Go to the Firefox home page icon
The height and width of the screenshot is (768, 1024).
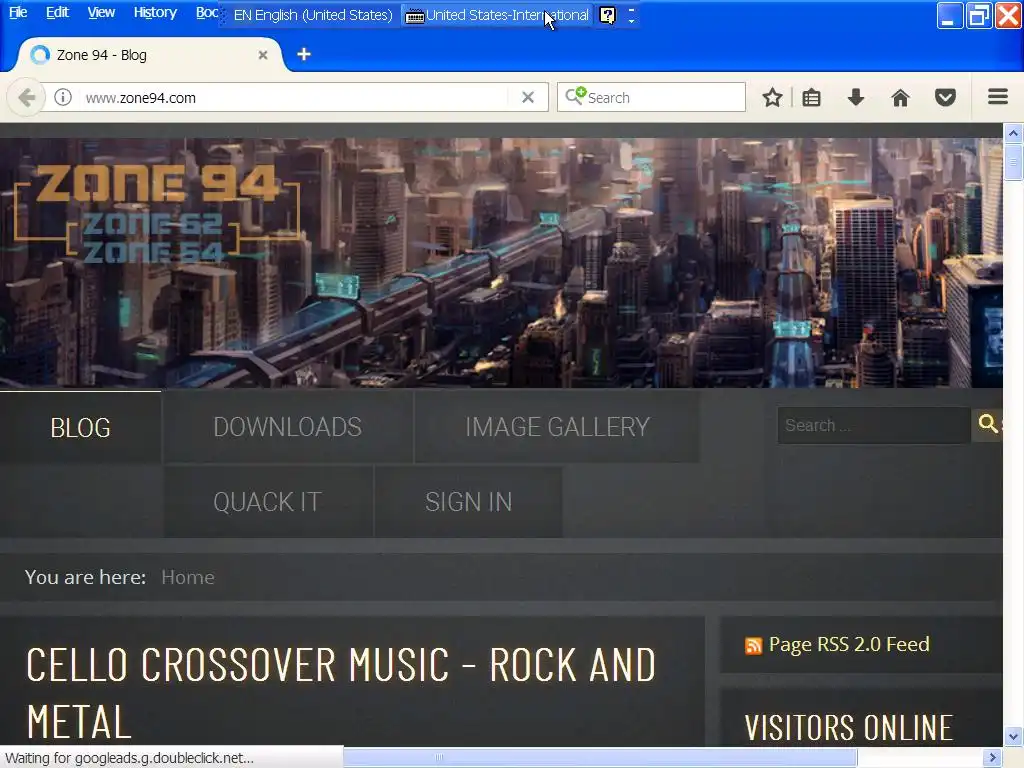(x=900, y=98)
